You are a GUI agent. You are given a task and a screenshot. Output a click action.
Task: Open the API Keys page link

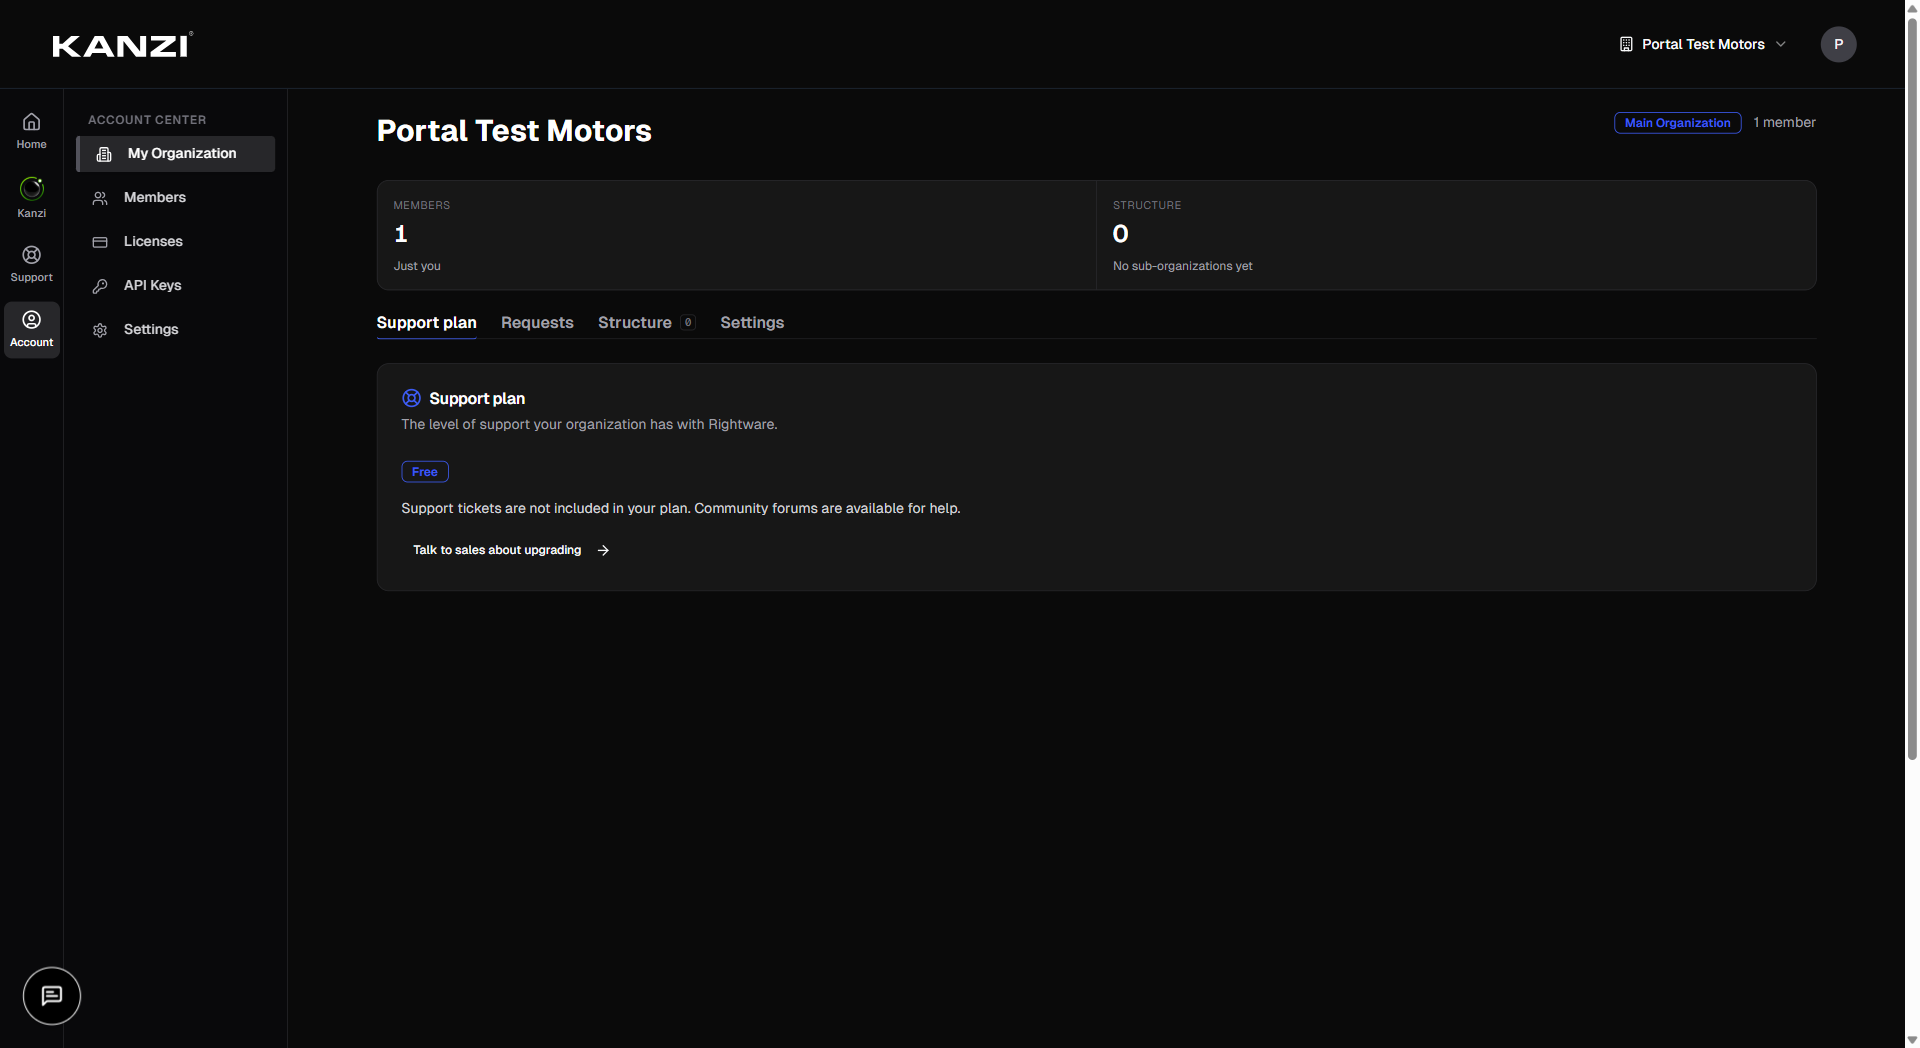(175, 286)
